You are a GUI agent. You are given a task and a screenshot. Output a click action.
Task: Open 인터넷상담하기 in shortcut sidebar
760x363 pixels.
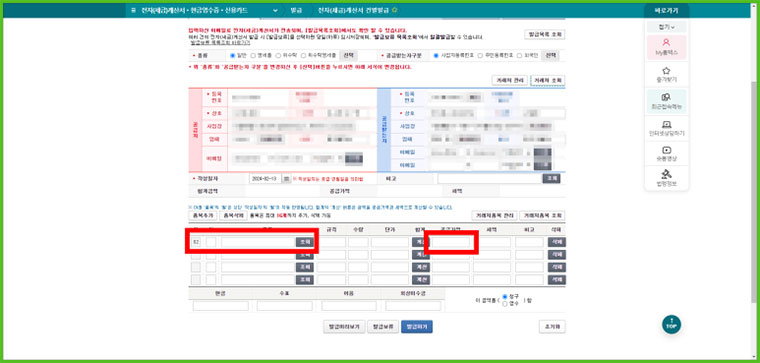click(666, 128)
